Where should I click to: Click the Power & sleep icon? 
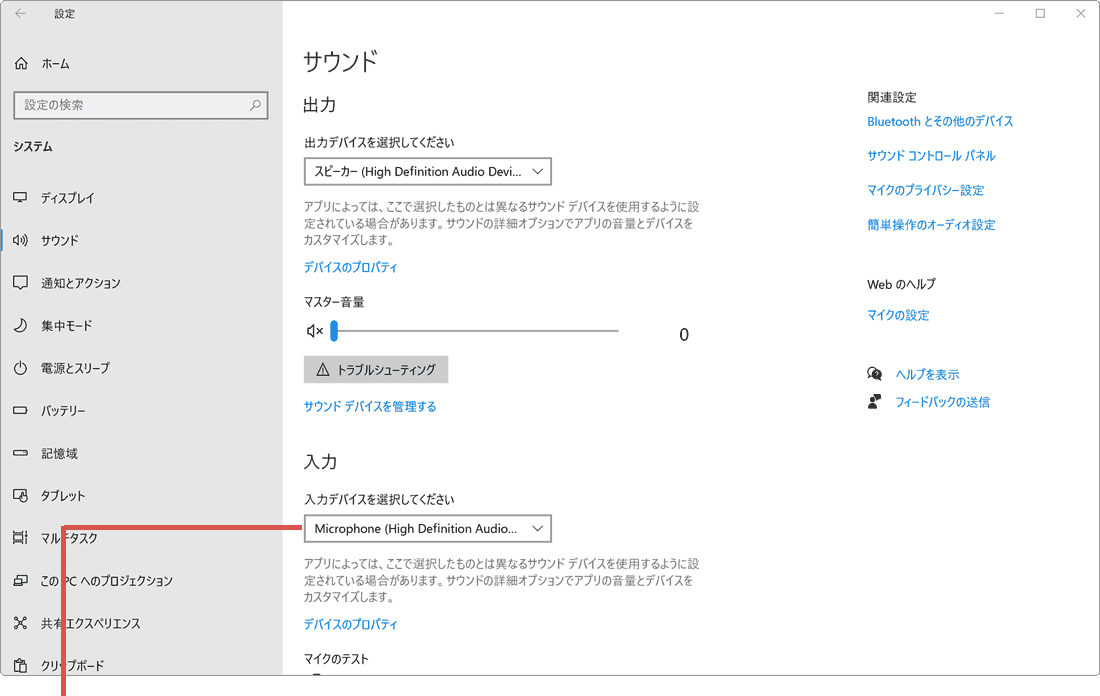point(20,367)
